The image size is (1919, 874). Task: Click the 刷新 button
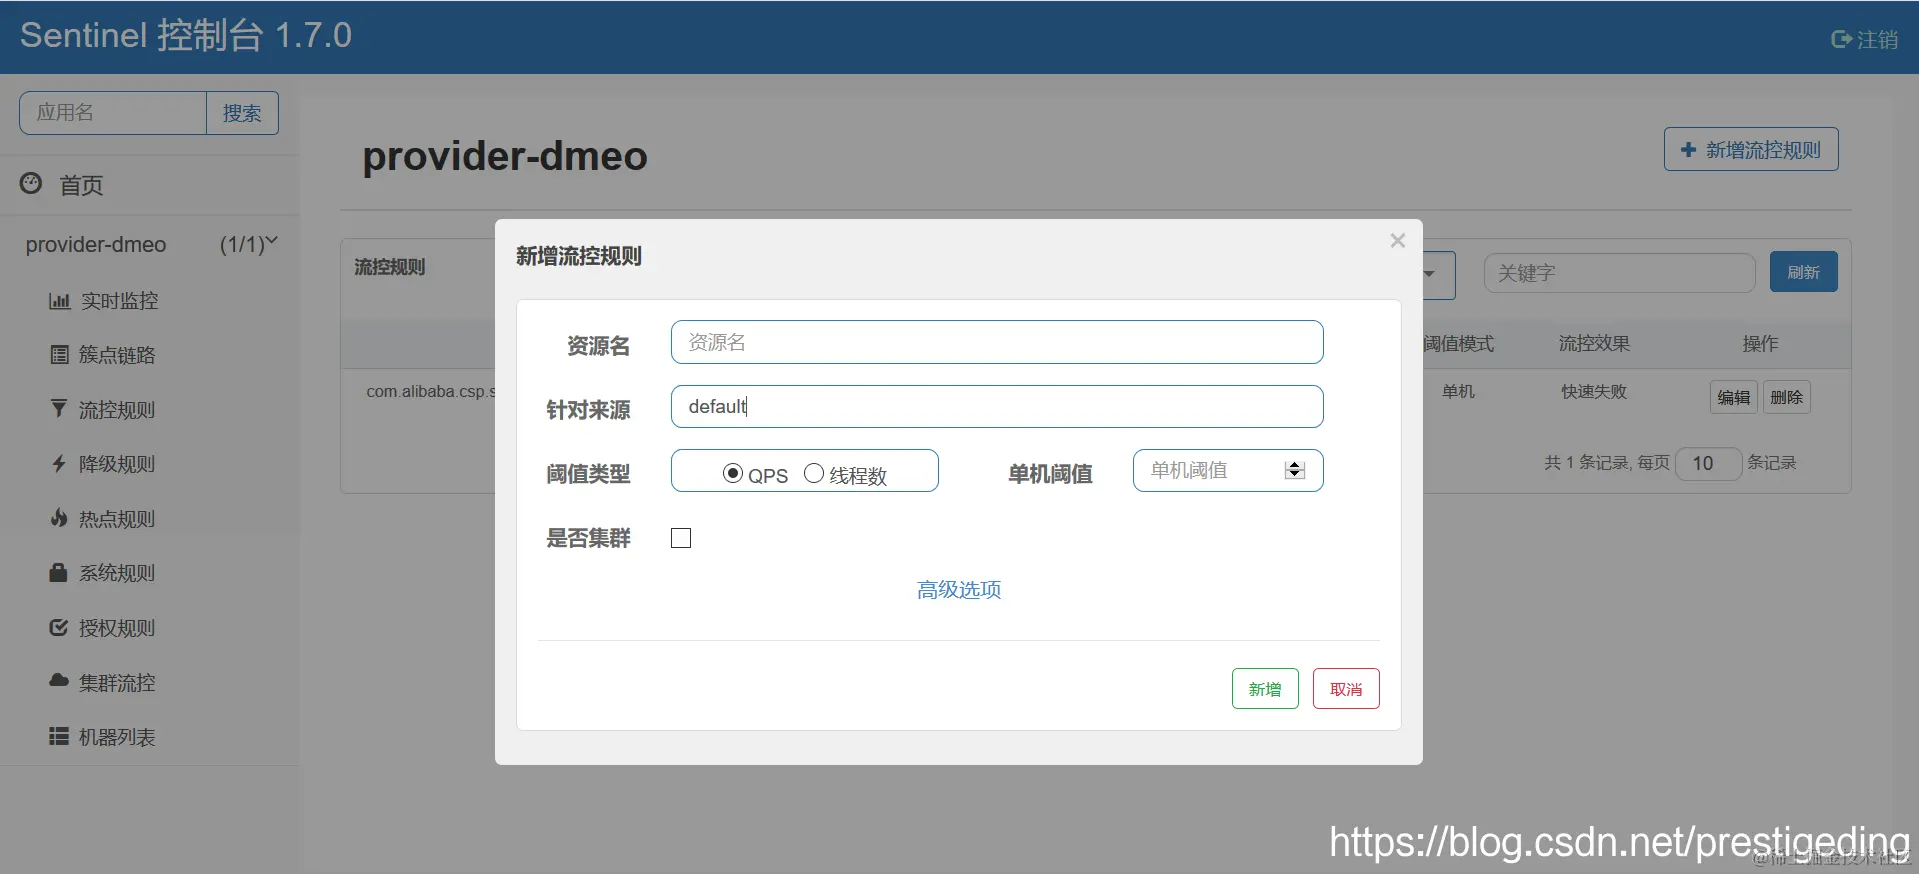pos(1803,272)
